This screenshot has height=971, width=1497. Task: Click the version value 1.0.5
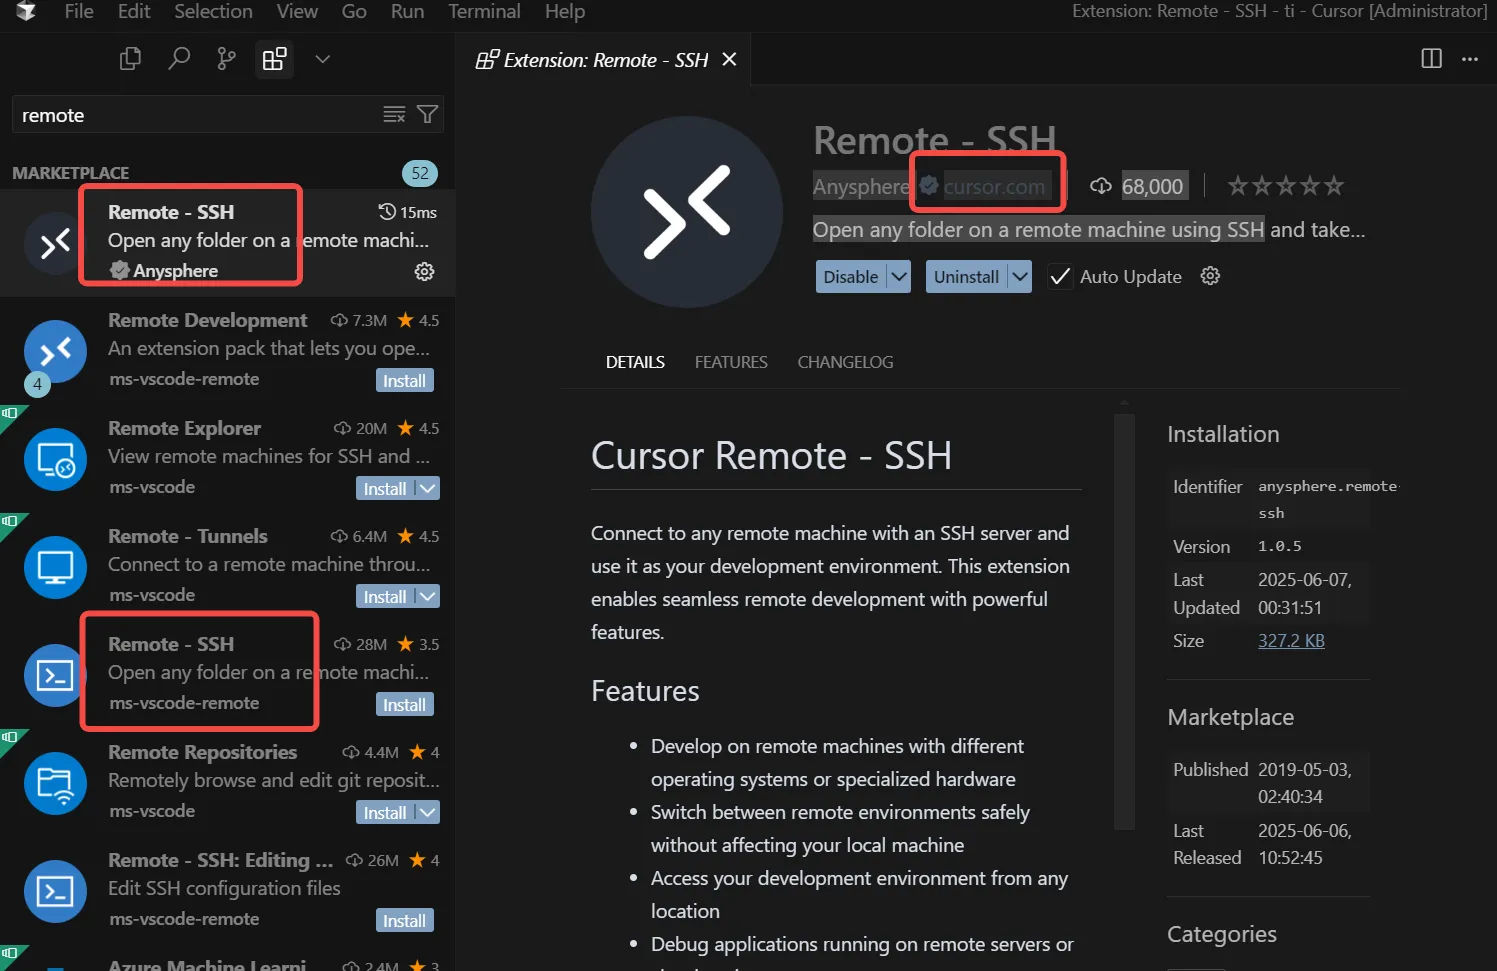1280,547
